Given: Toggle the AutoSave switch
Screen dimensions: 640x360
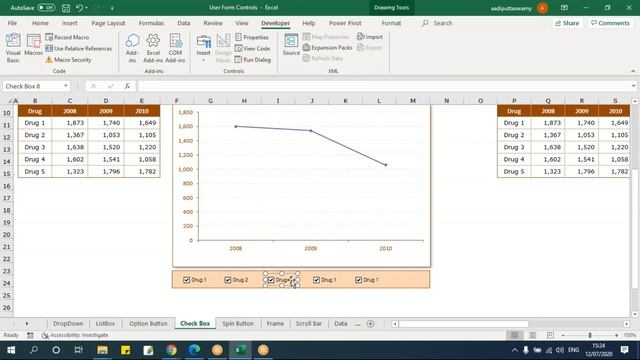Looking at the screenshot, I should point(46,8).
